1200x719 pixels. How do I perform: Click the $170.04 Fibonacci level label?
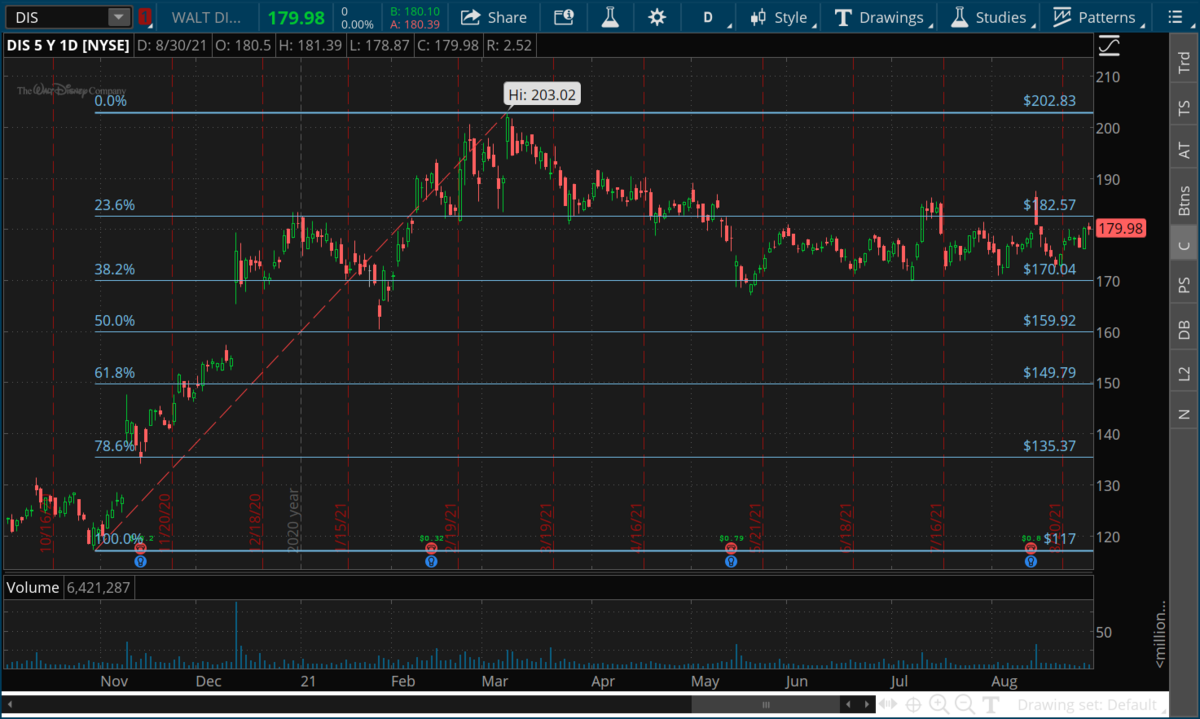(1049, 269)
